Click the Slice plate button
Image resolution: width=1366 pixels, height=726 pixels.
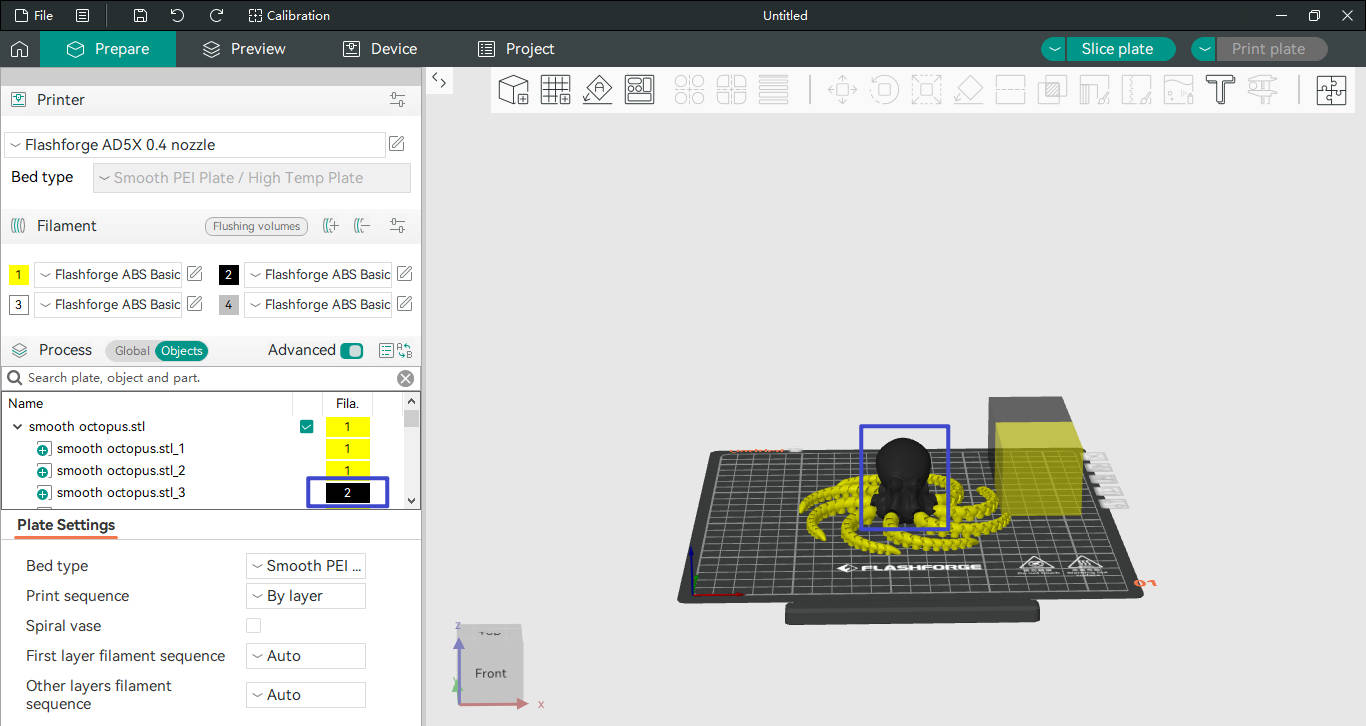point(1120,49)
